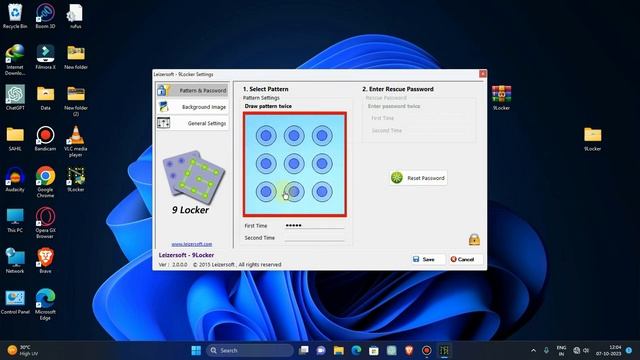Select the top-middle pattern dot
This screenshot has width=640, height=360.
click(294, 136)
